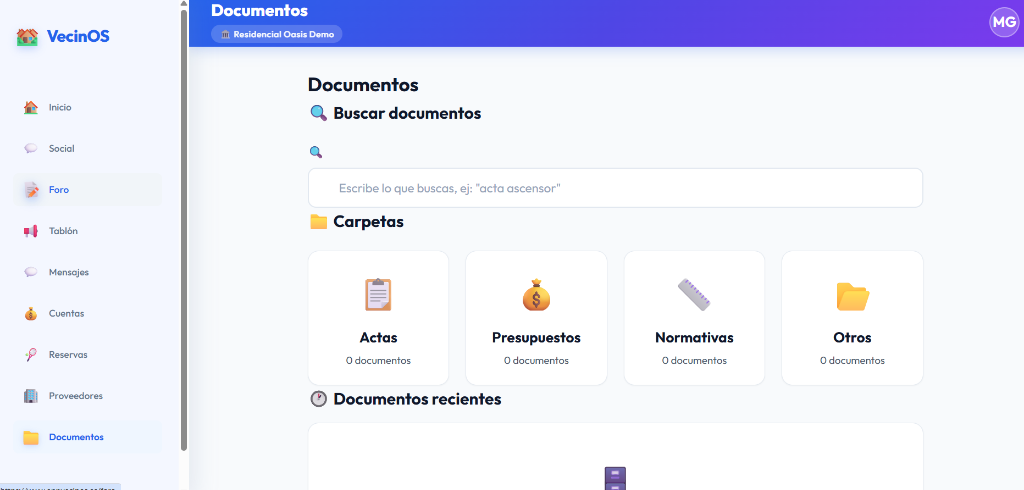
Task: Click the bank icon in Residencial Oasis badge
Action: coord(225,34)
